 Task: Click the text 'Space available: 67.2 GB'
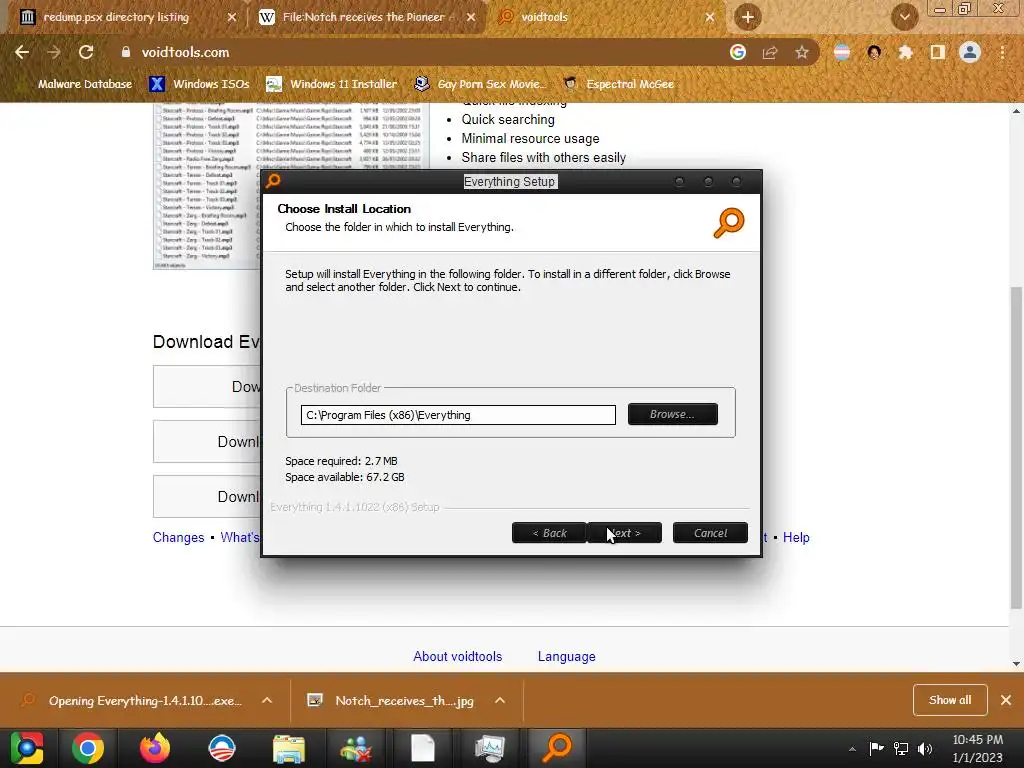[x=344, y=477]
